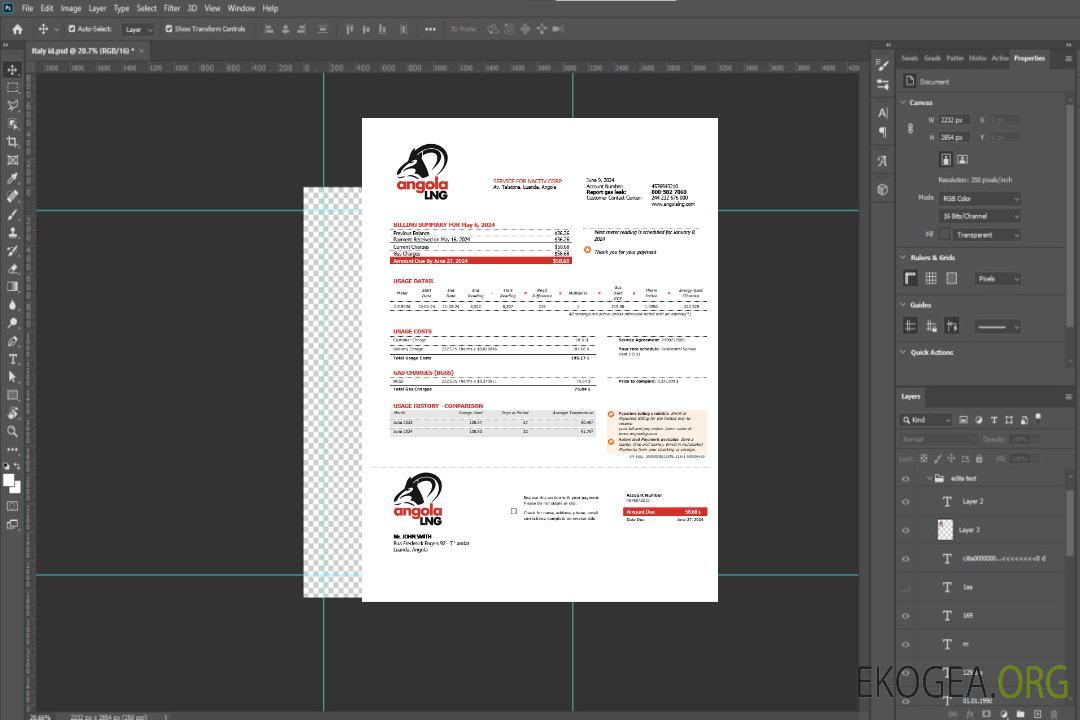Click the canvas Width input field
This screenshot has width=1080, height=720.
click(954, 120)
